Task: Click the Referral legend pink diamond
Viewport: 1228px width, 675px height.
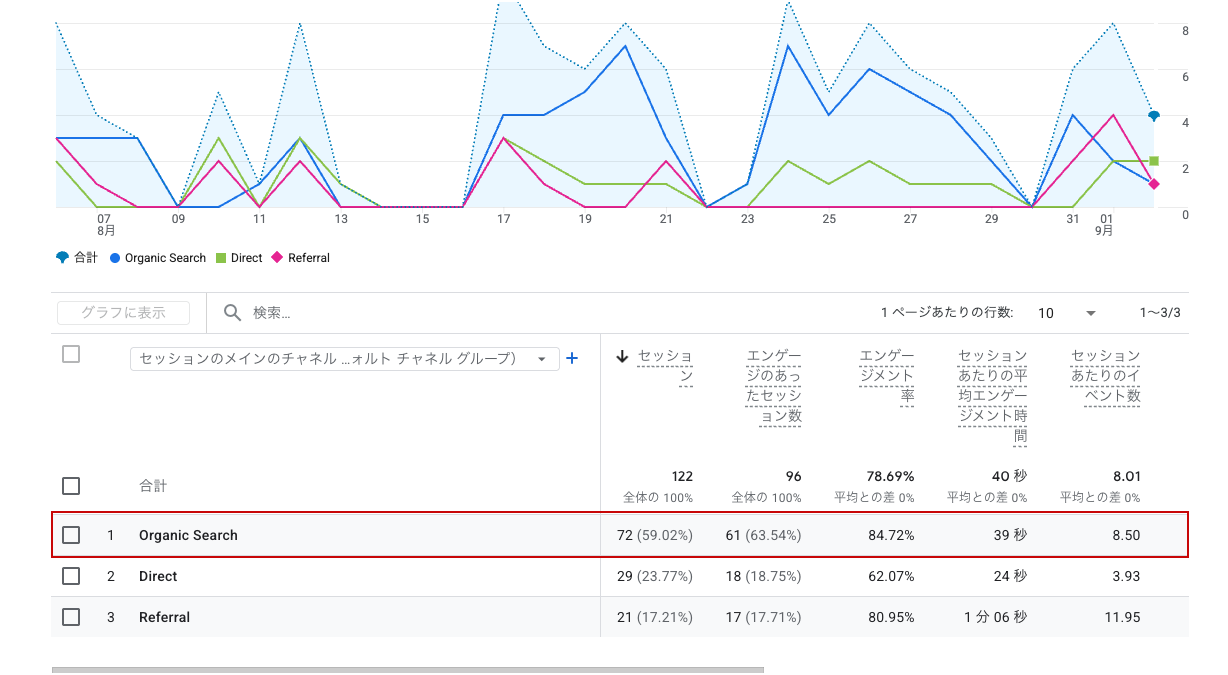Action: (278, 258)
